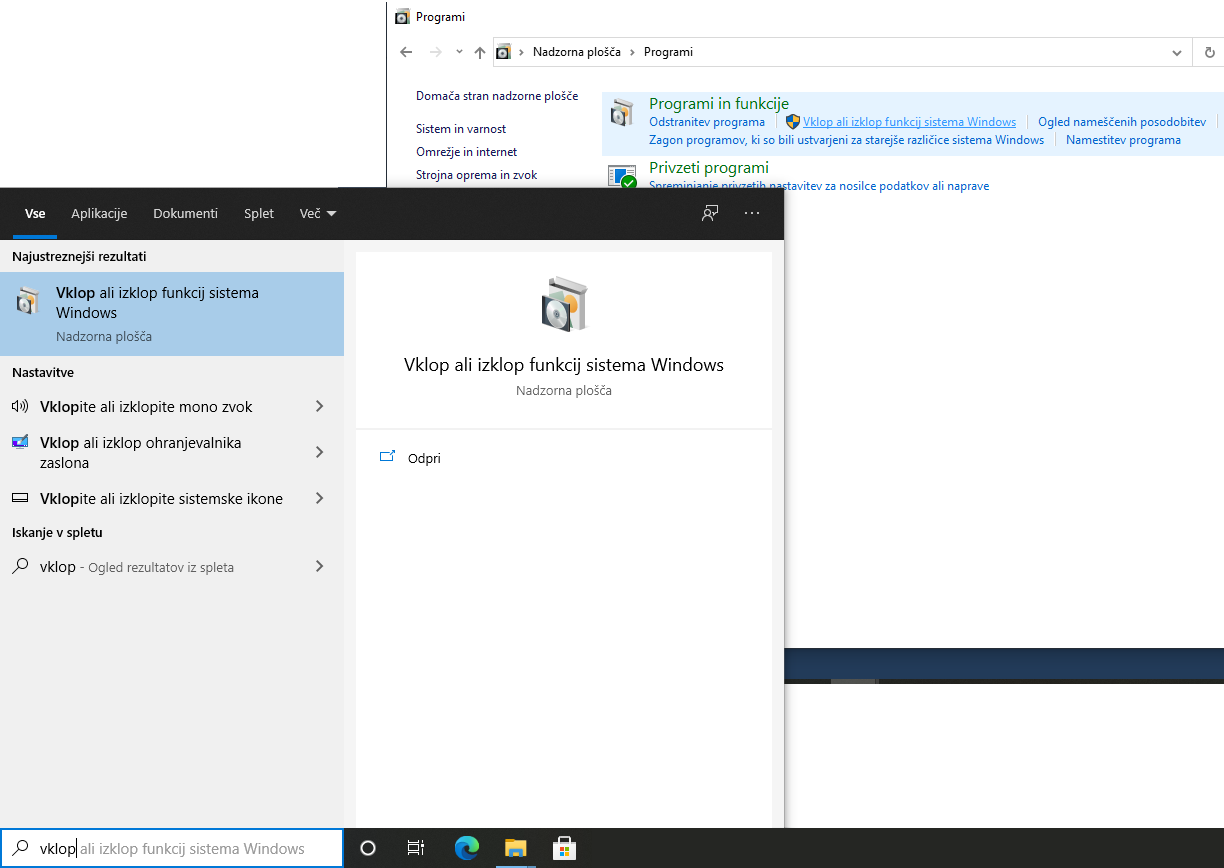Viewport: 1224px width, 868px height.
Task: Open the Cortana circle icon on taskbar
Action: [x=368, y=848]
